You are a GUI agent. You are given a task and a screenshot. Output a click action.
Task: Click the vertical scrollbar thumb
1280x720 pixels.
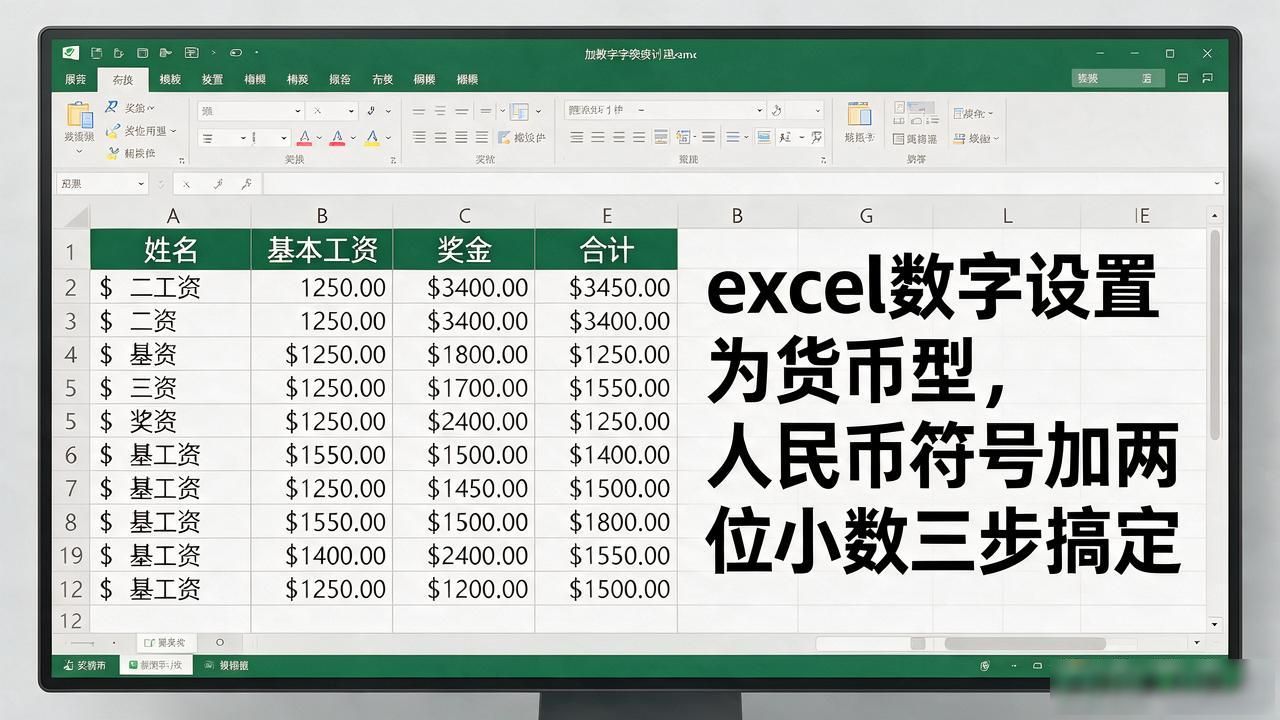click(1215, 335)
